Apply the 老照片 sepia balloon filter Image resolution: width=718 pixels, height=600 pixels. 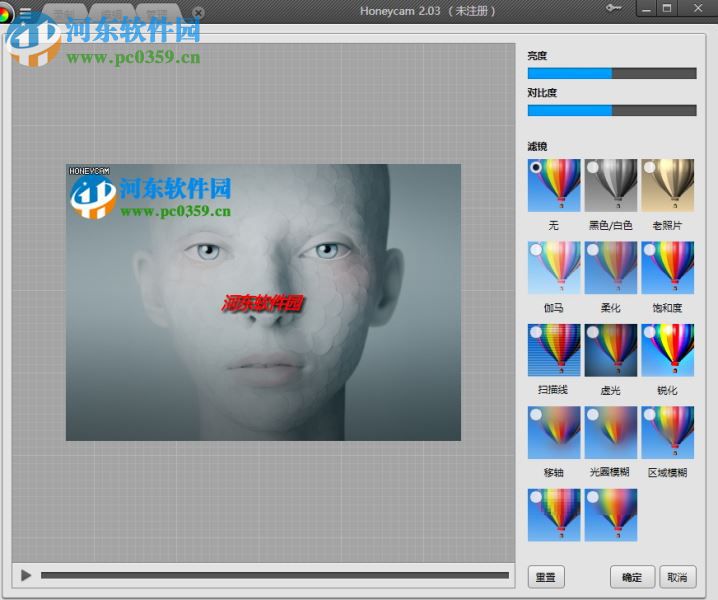[668, 185]
